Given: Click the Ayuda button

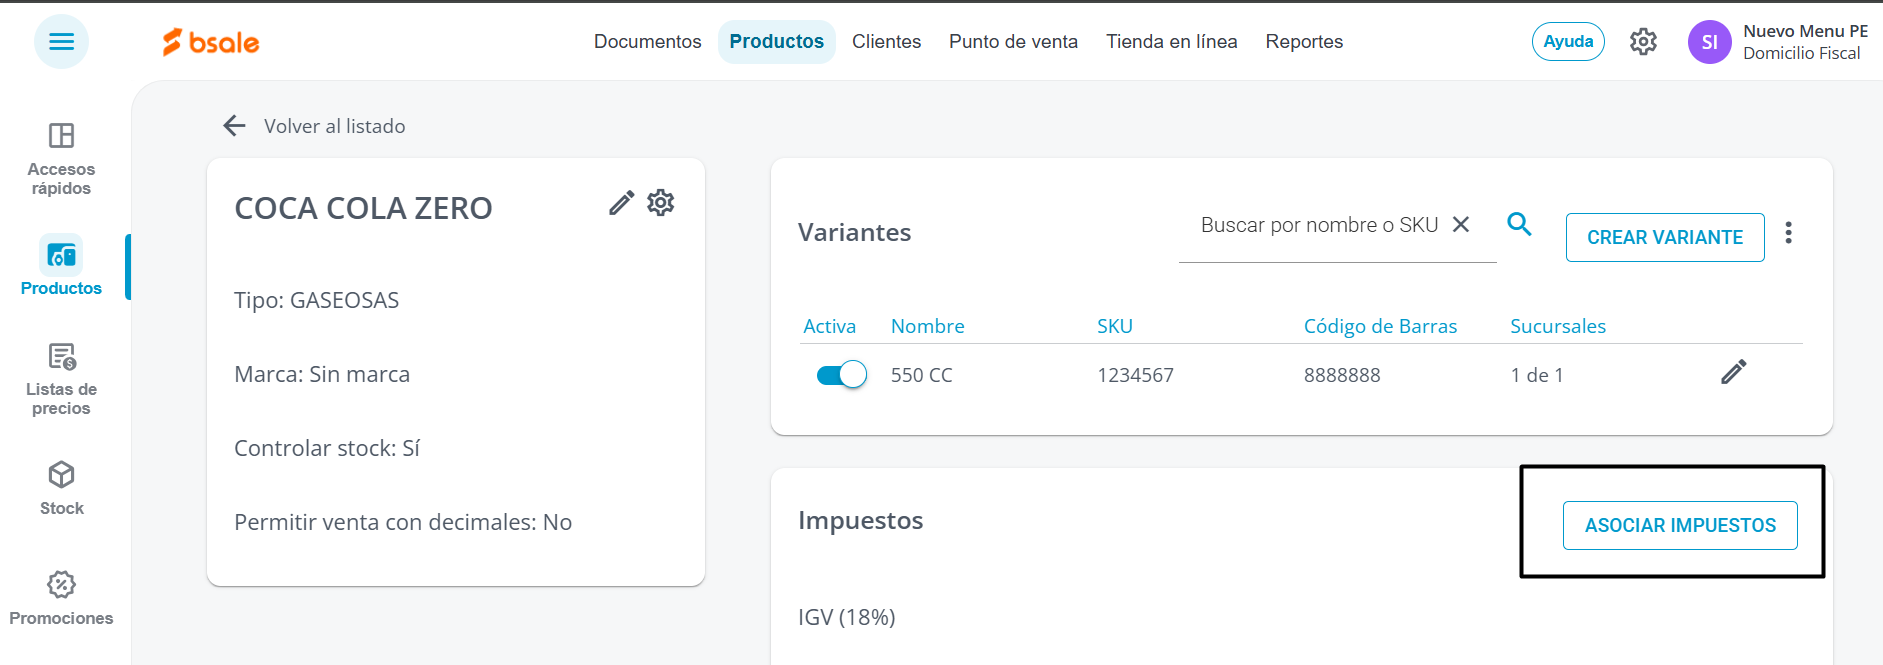Looking at the screenshot, I should (x=1568, y=42).
